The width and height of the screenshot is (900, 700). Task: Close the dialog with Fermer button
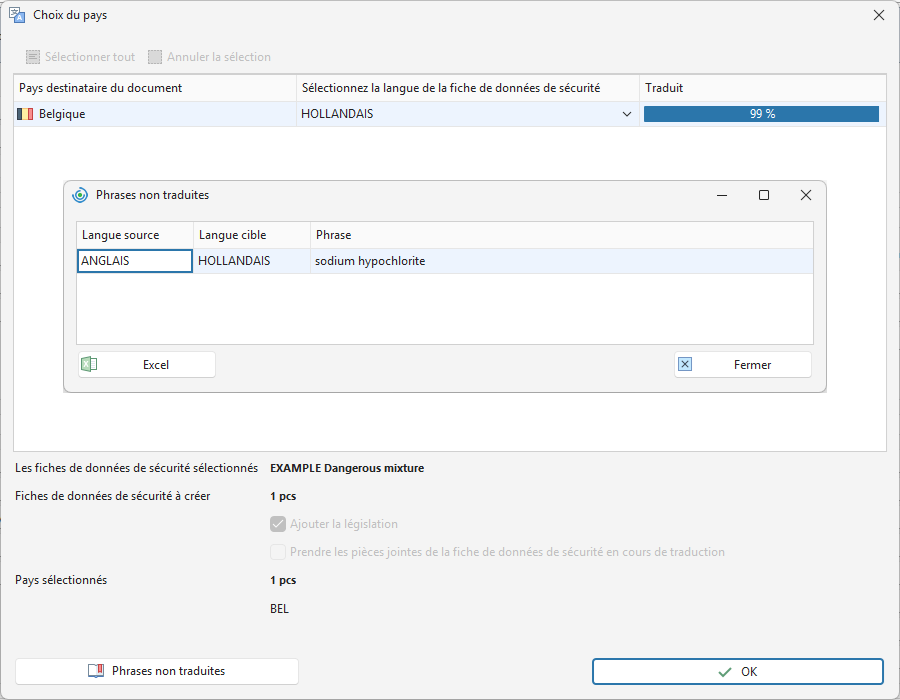coord(743,364)
